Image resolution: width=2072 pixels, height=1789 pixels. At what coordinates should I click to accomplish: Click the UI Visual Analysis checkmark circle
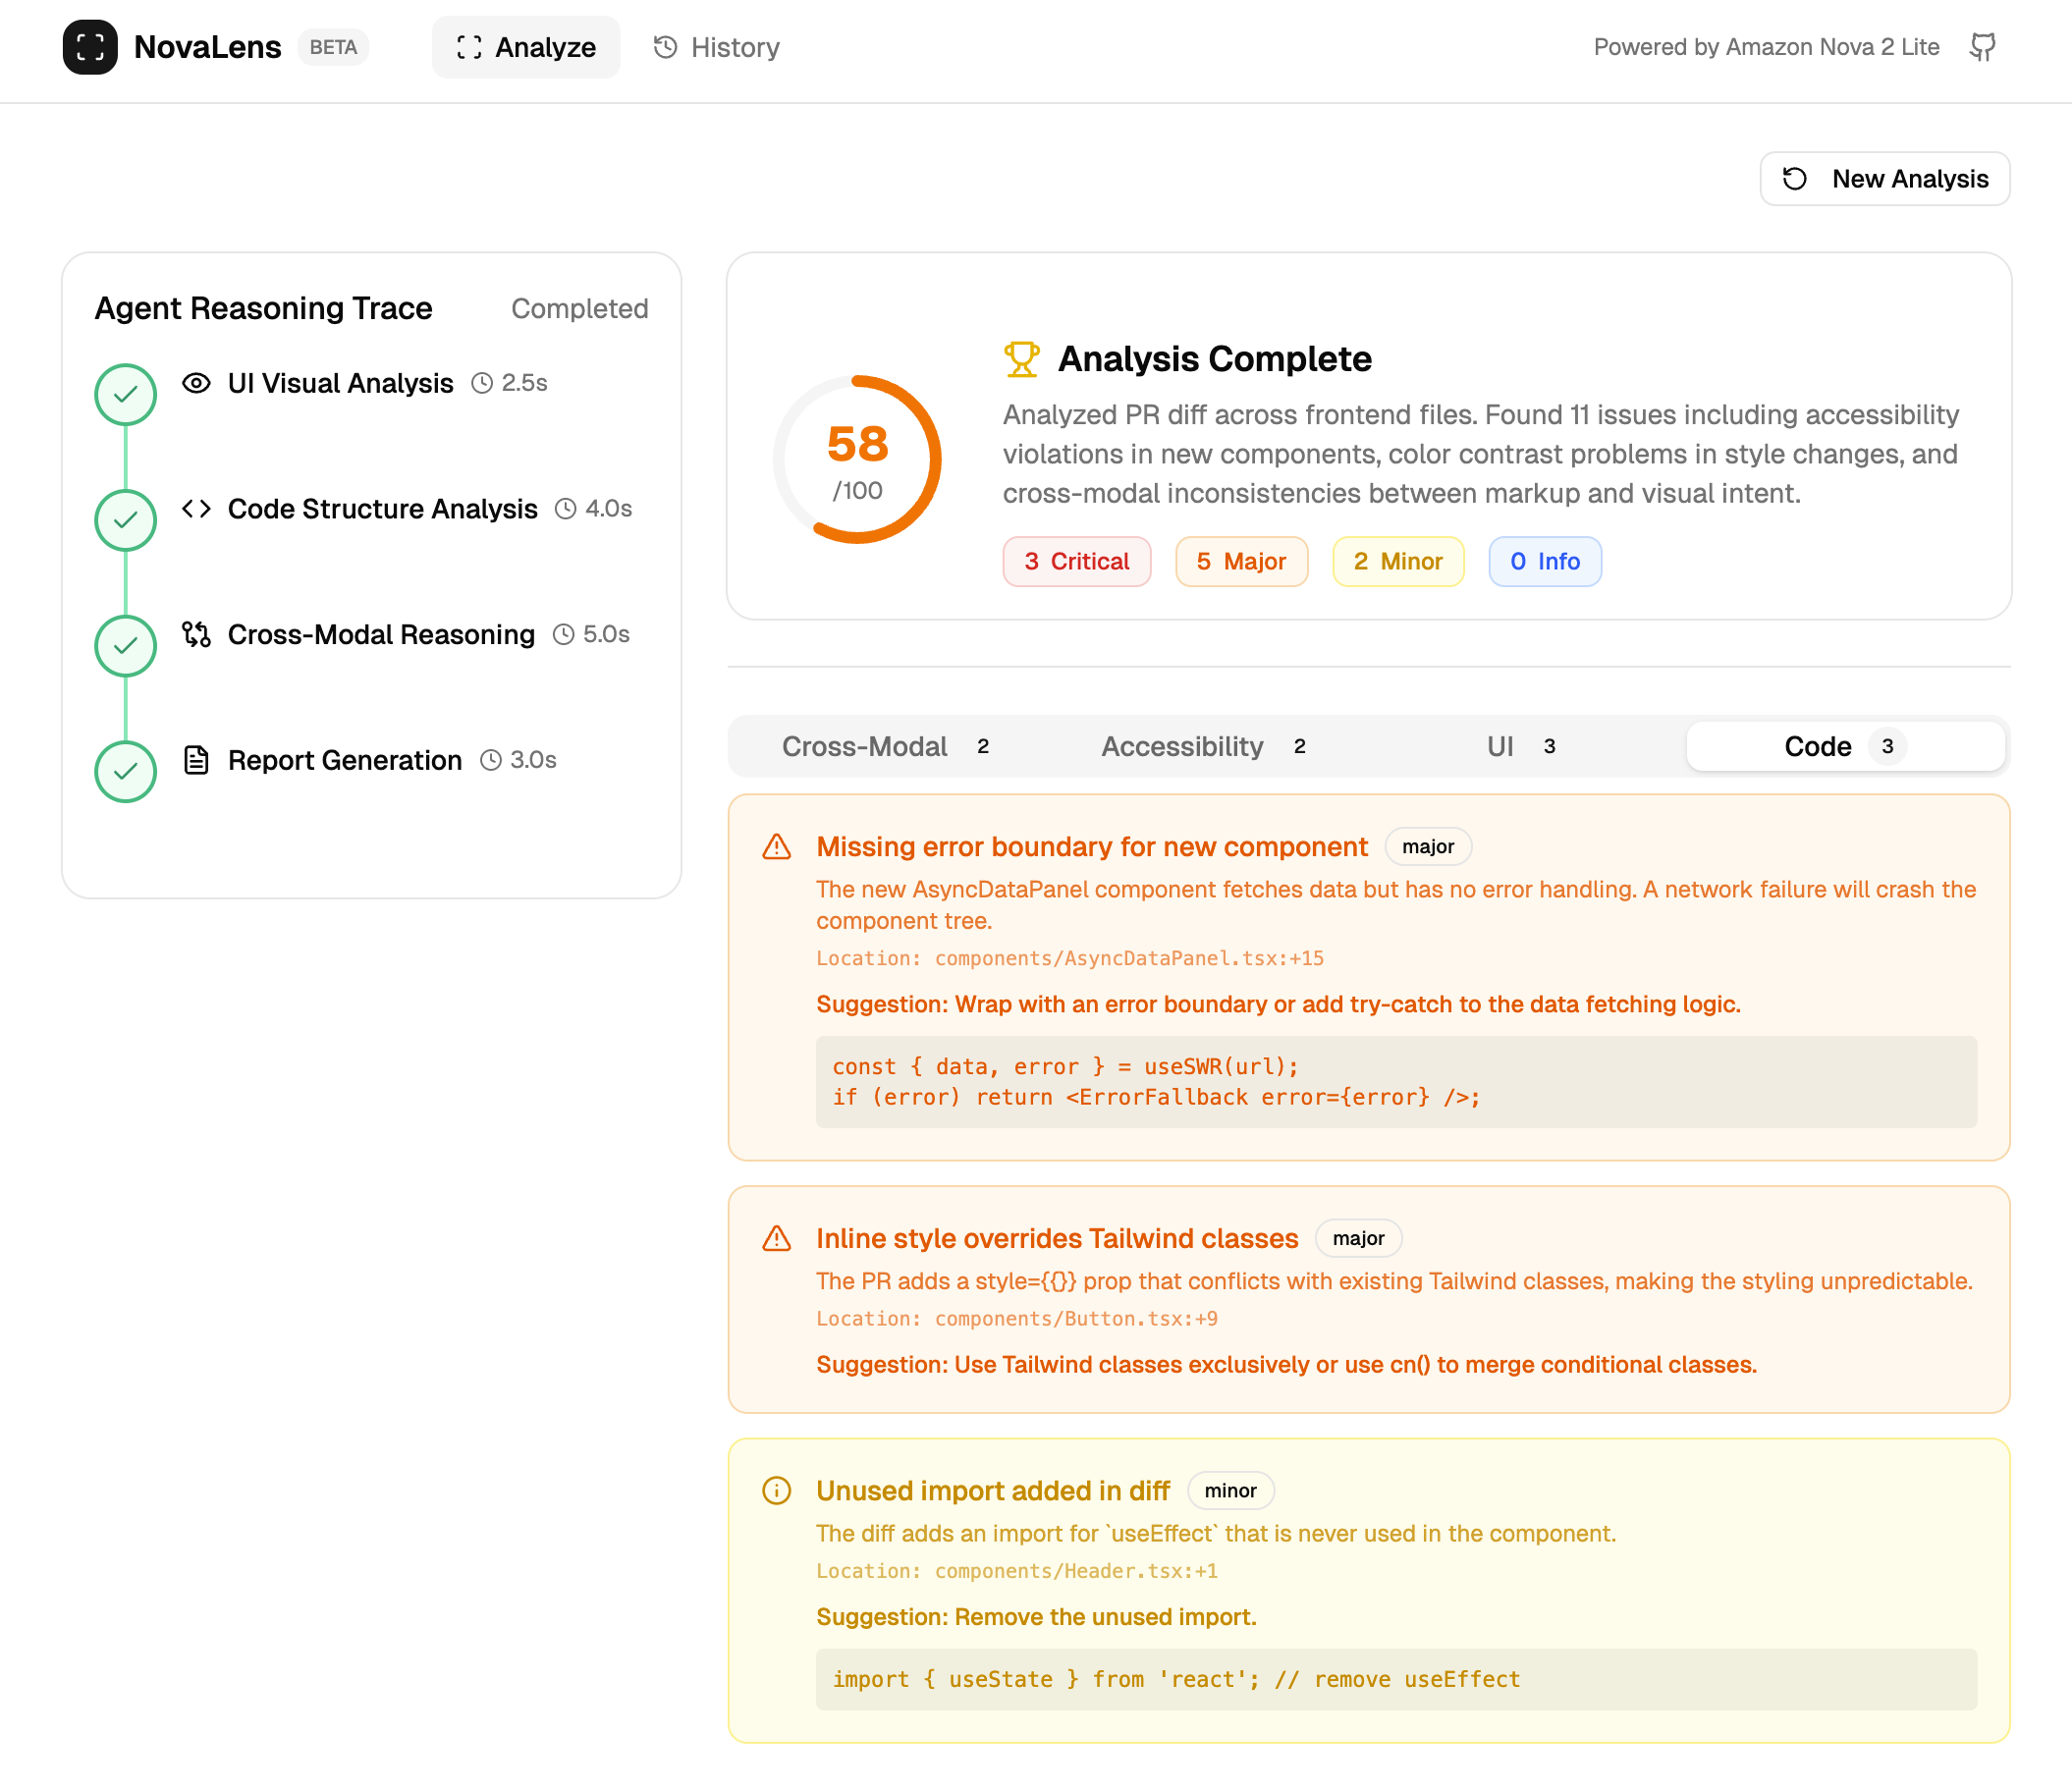[x=125, y=394]
